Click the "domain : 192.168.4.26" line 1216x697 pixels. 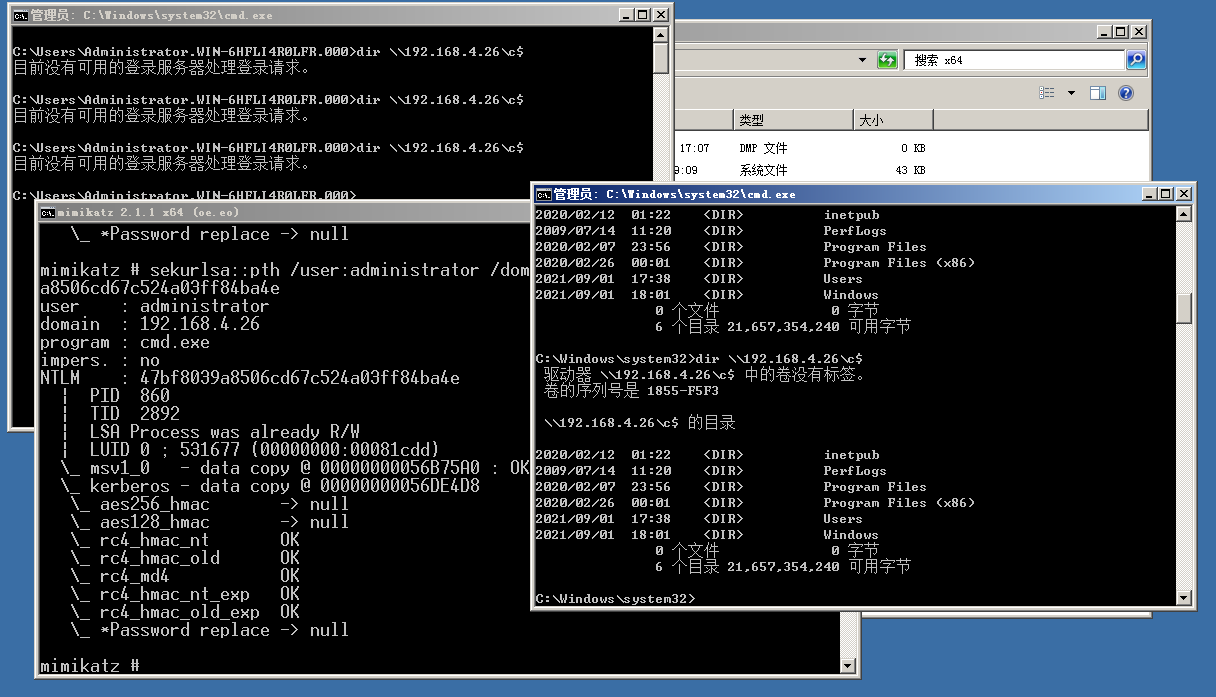[x=149, y=324]
